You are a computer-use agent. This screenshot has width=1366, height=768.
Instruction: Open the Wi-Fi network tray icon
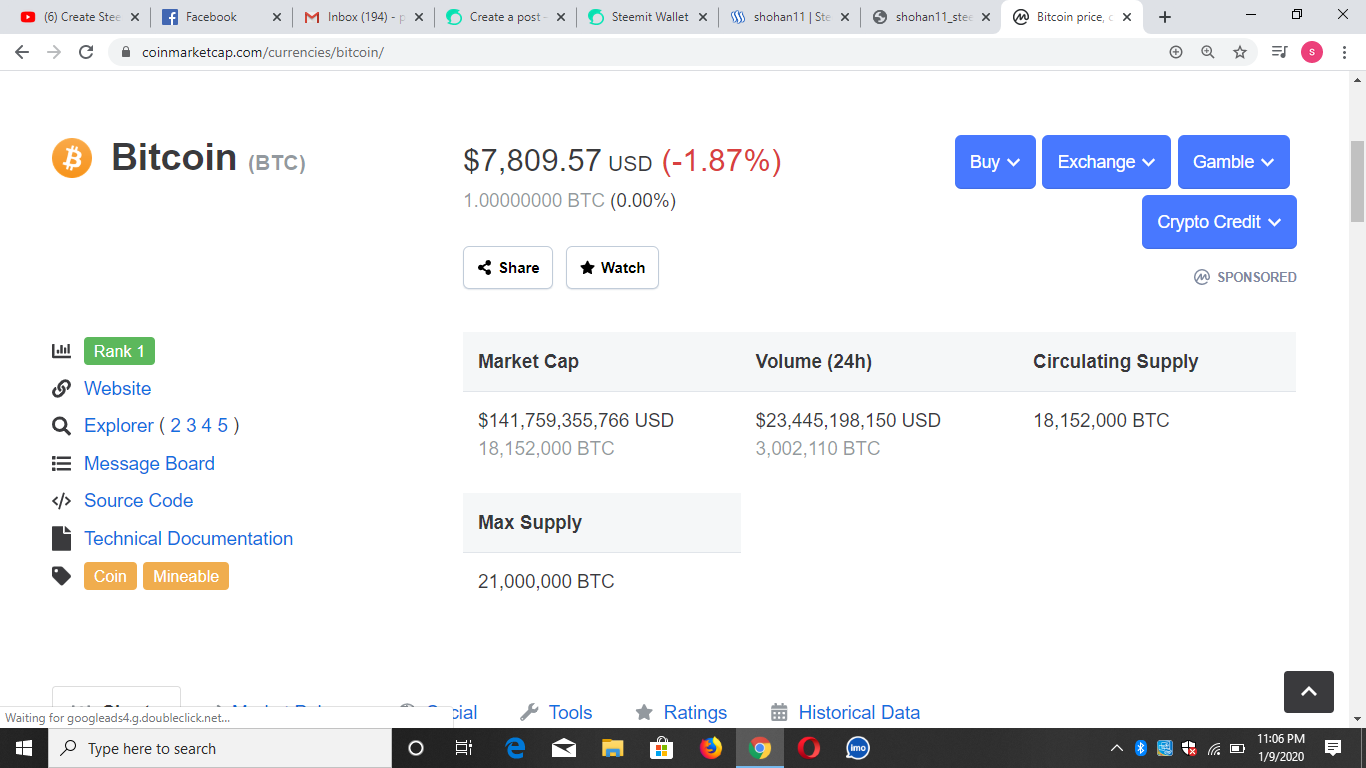point(1214,748)
